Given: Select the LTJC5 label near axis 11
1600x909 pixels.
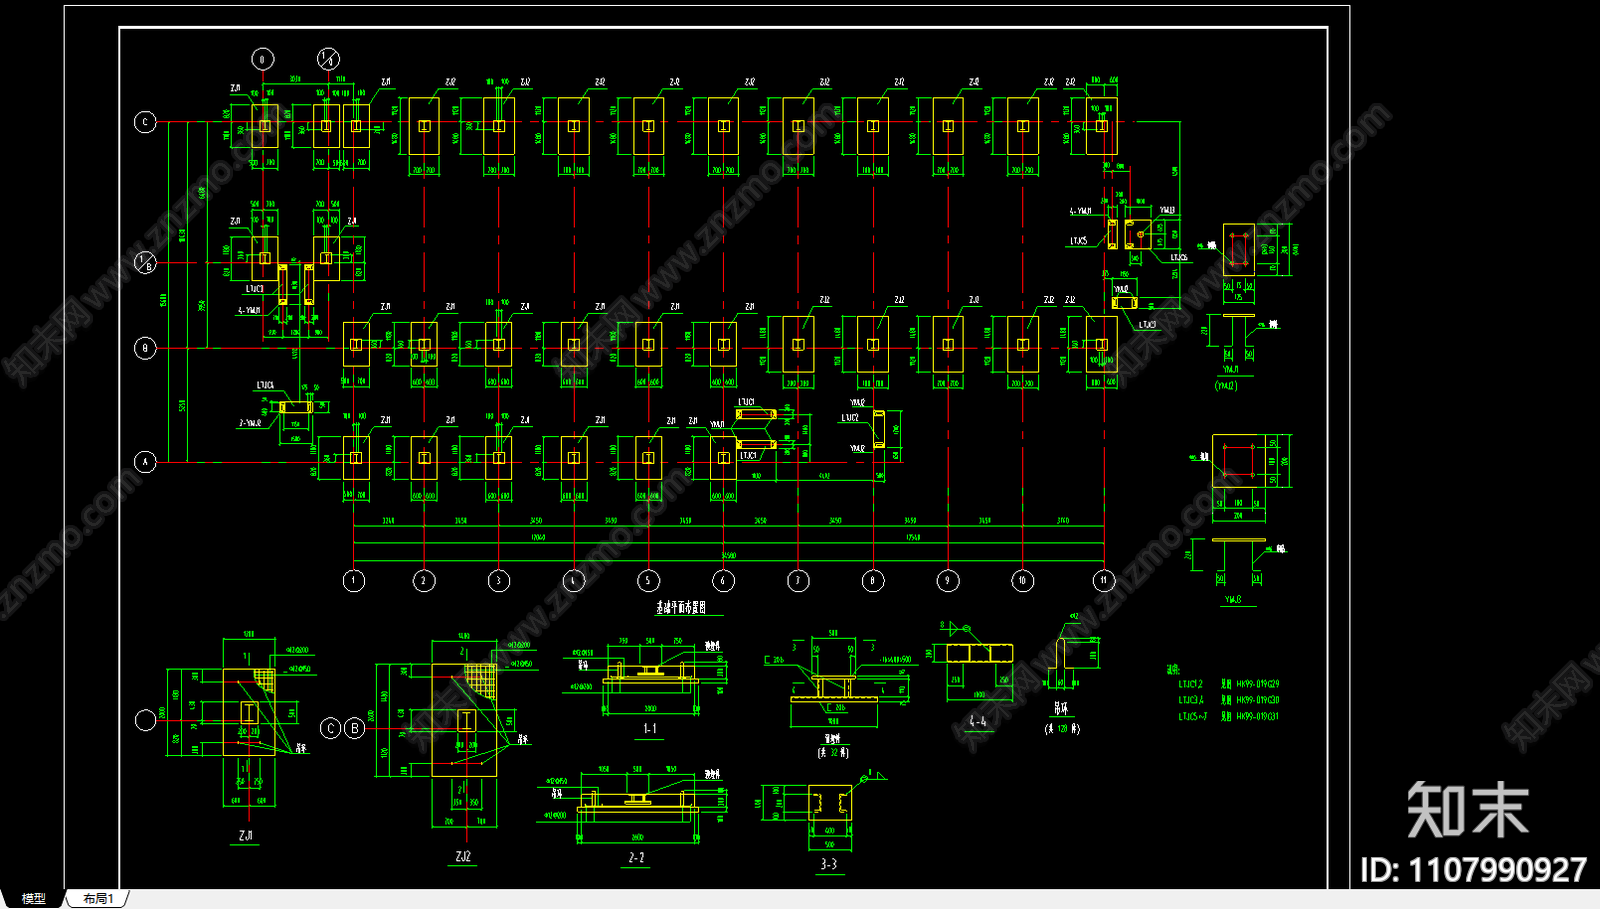Looking at the screenshot, I should pos(1079,241).
